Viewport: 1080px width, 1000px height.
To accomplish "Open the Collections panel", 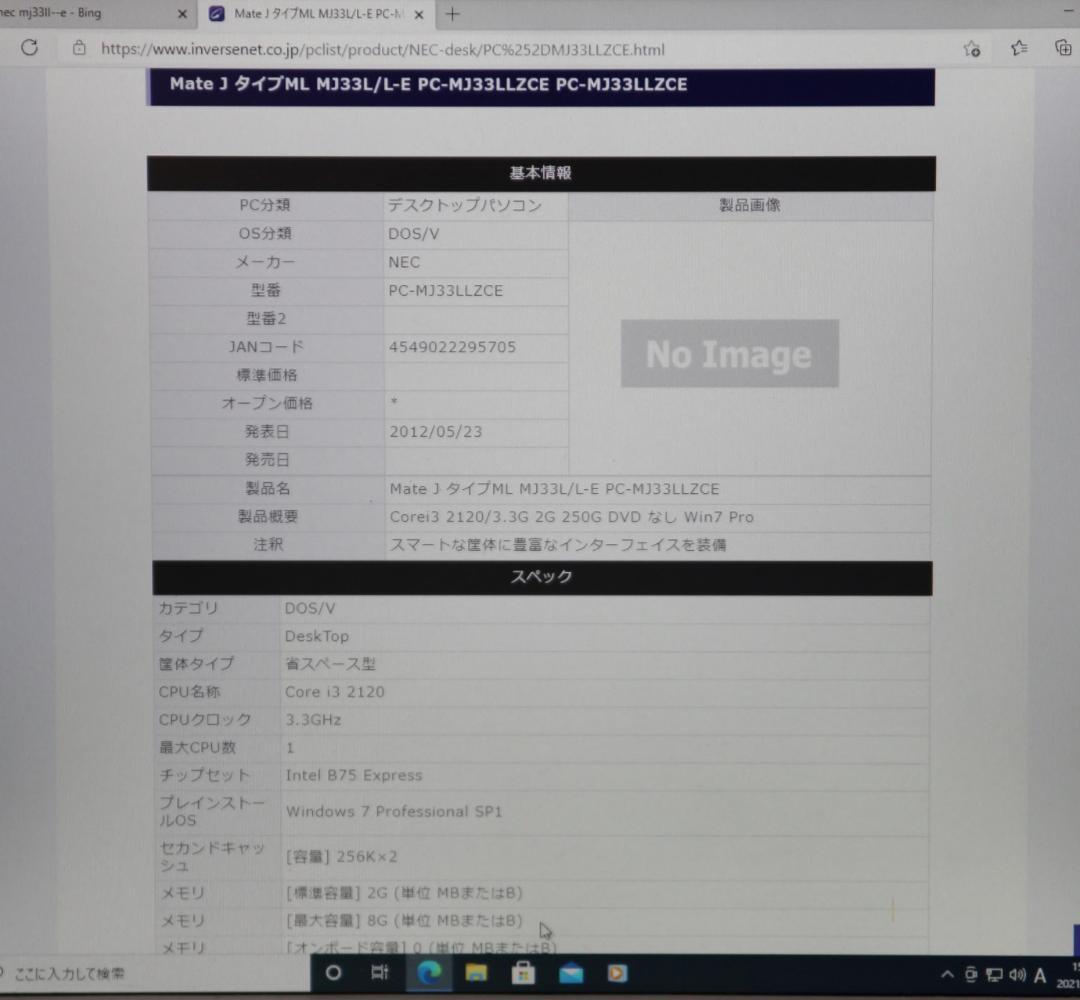I will 1061,48.
